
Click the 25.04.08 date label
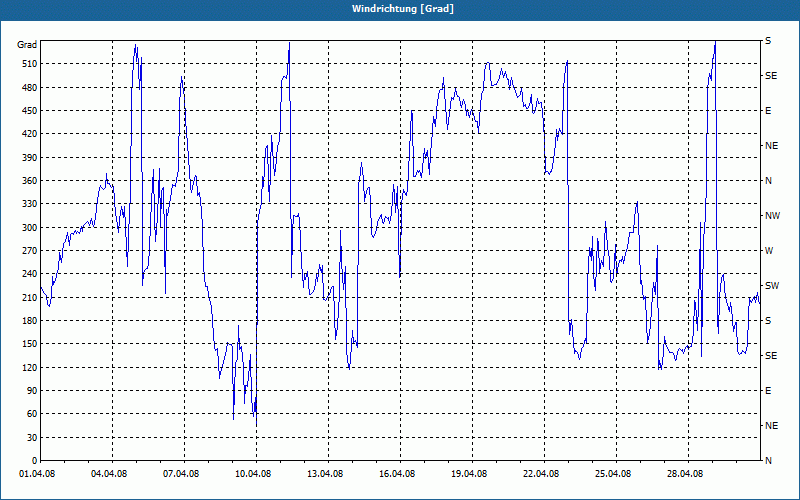point(613,474)
